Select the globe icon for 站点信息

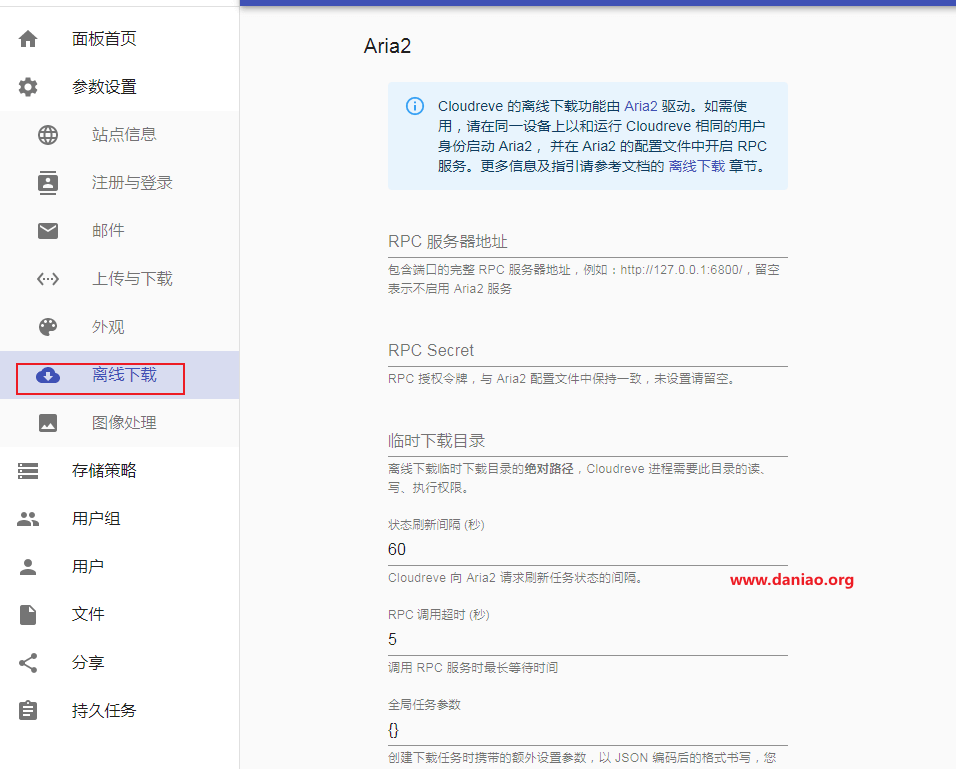[x=48, y=135]
